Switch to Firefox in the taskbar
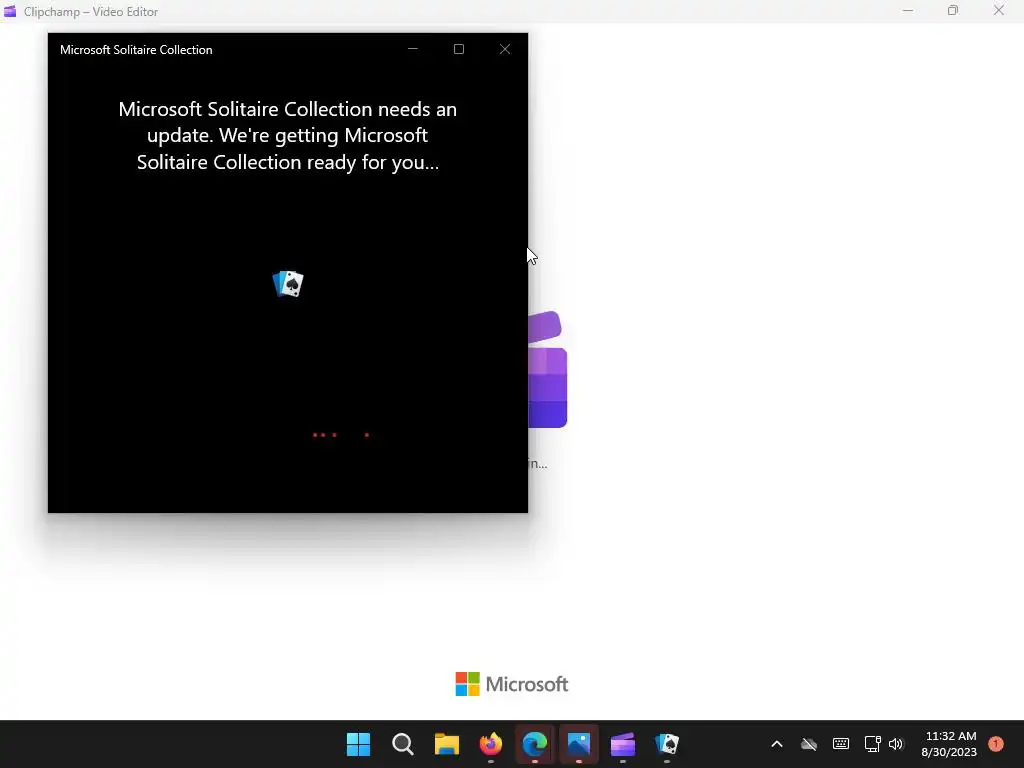 [490, 744]
